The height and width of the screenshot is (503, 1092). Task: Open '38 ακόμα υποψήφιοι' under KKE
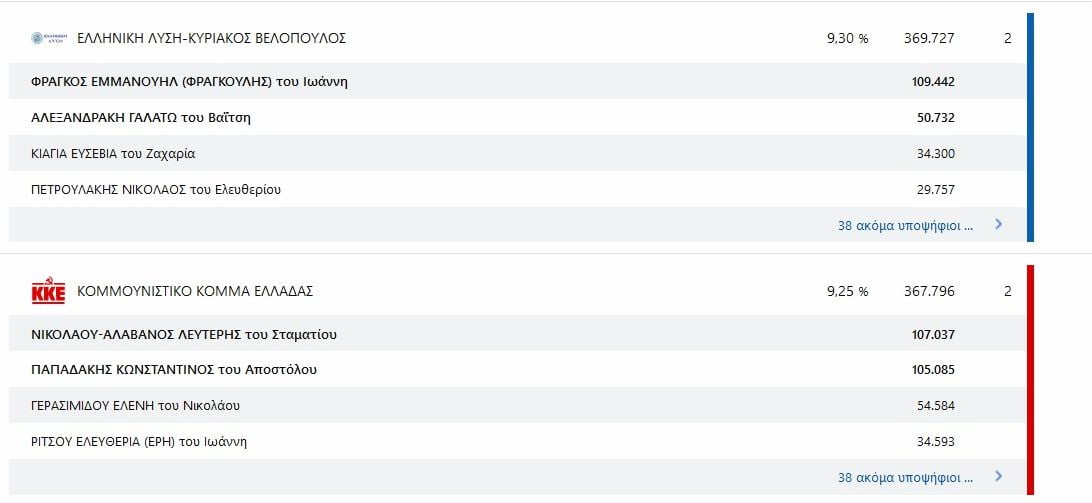[x=905, y=478]
